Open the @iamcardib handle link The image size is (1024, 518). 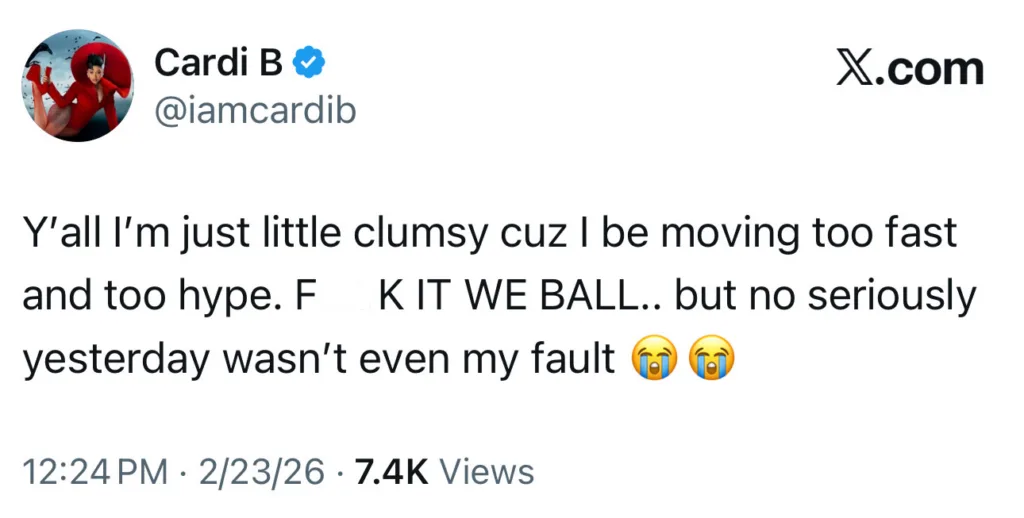click(x=254, y=111)
